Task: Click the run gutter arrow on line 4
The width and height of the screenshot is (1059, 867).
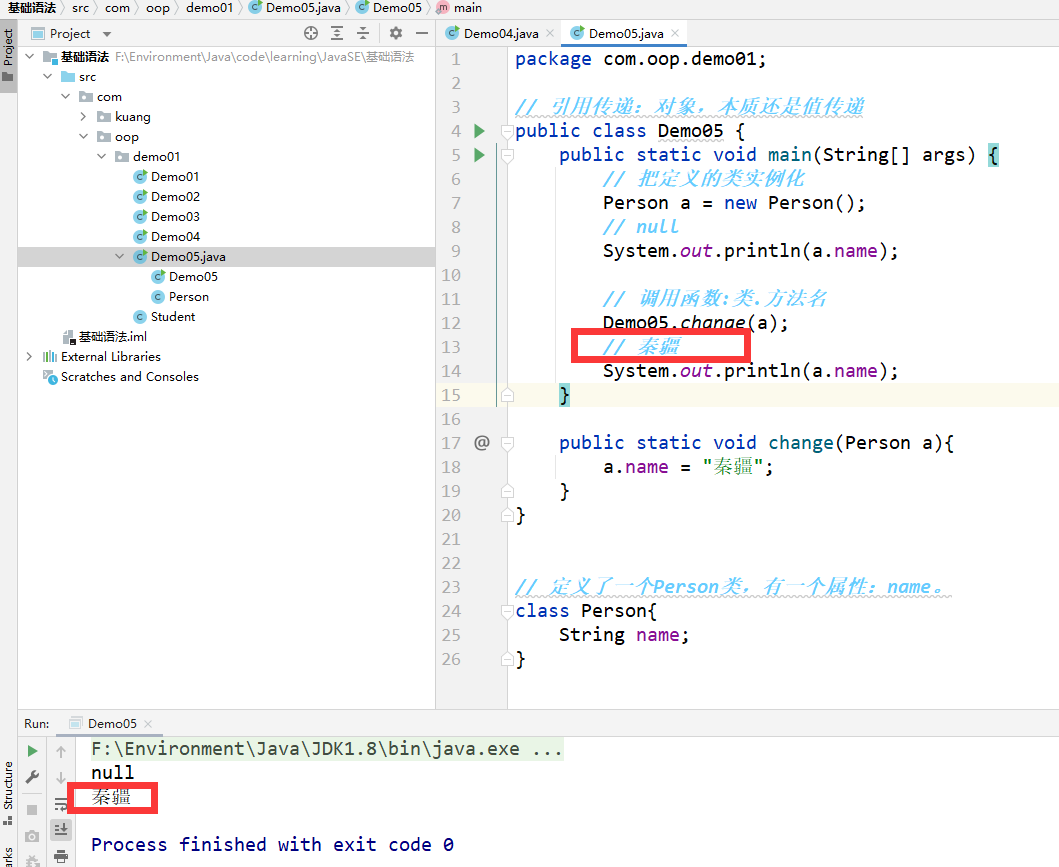Action: point(480,130)
